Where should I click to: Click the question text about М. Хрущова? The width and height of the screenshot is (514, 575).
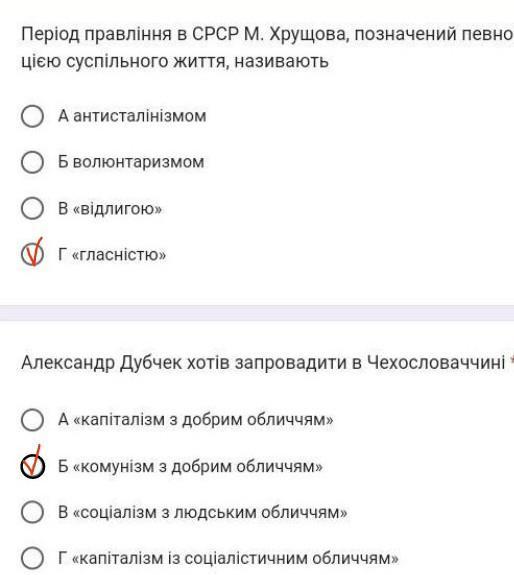coord(268,48)
